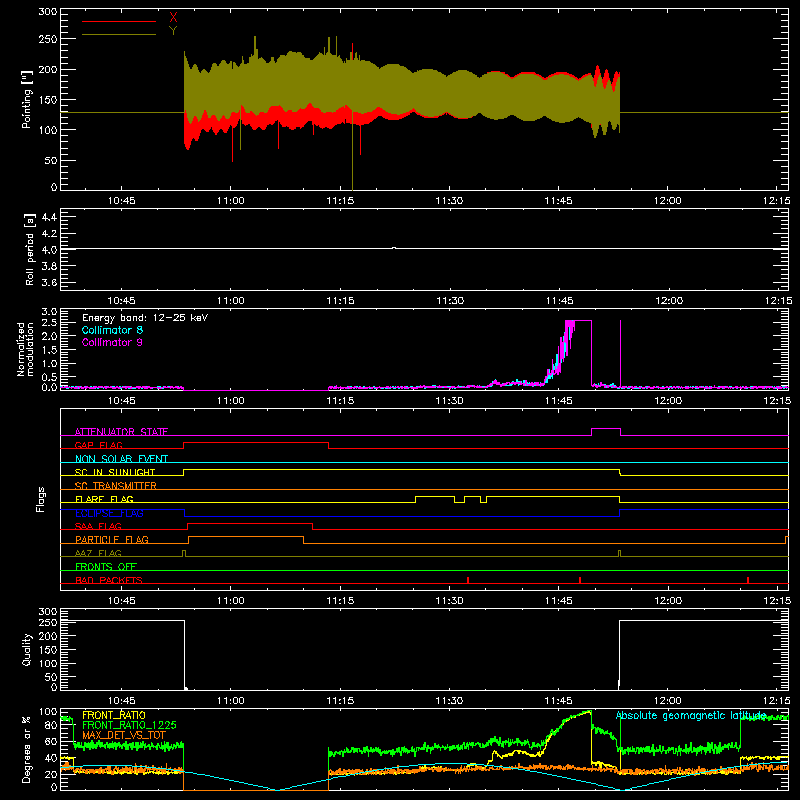Image resolution: width=800 pixels, height=800 pixels.
Task: Click the cyan 'Collimator 8' legend entry
Action: (112, 330)
